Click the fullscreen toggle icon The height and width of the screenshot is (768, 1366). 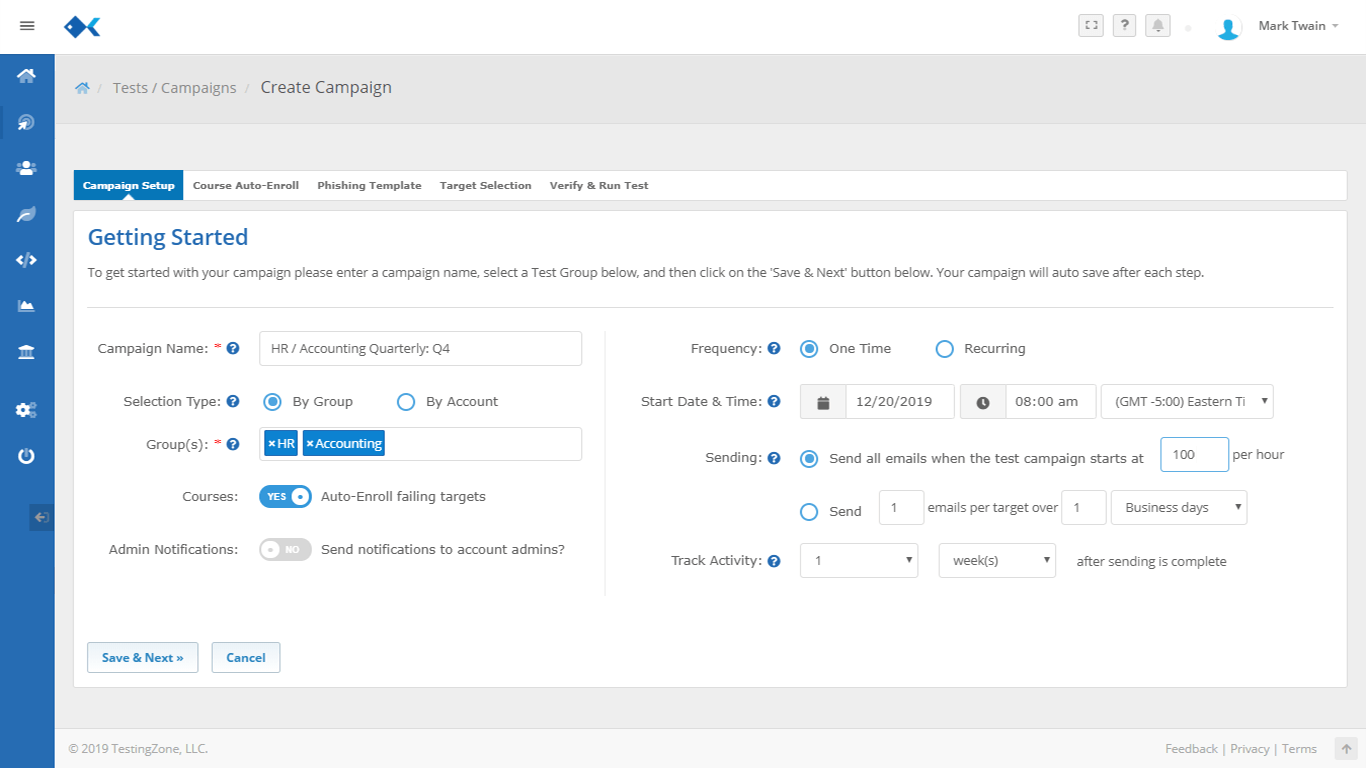[x=1091, y=26]
